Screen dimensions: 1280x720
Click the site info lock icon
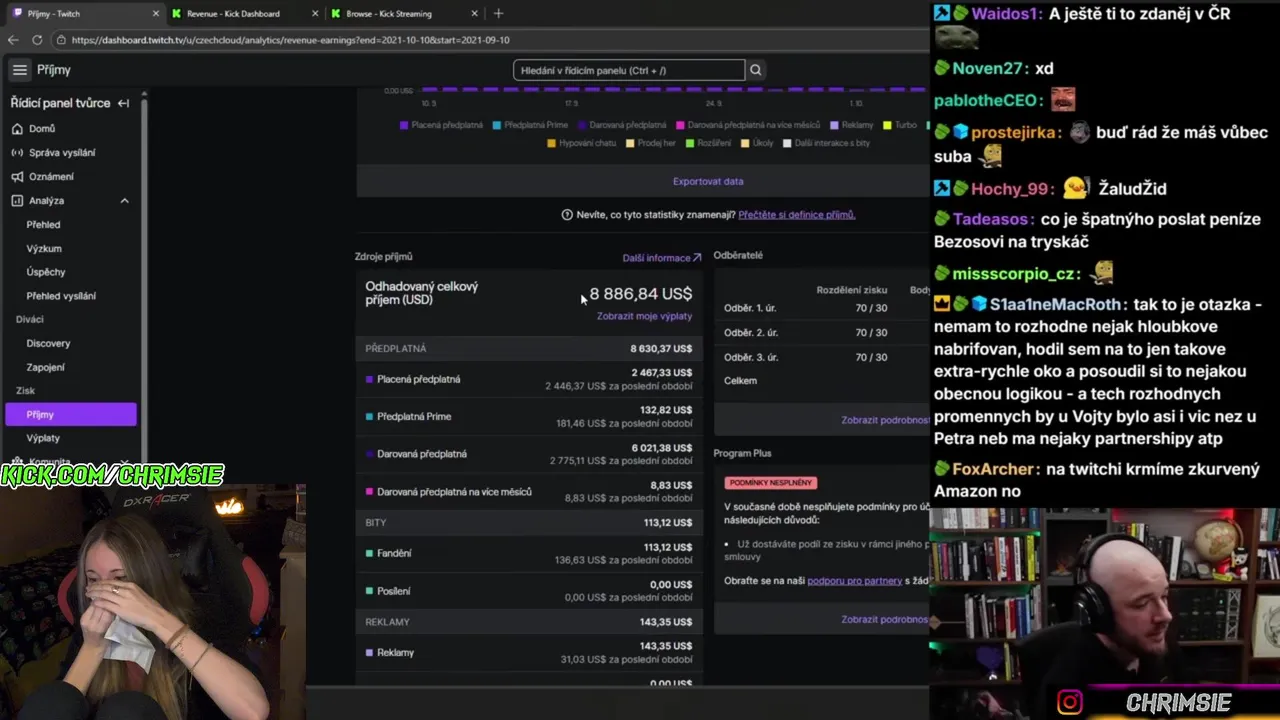[x=61, y=40]
